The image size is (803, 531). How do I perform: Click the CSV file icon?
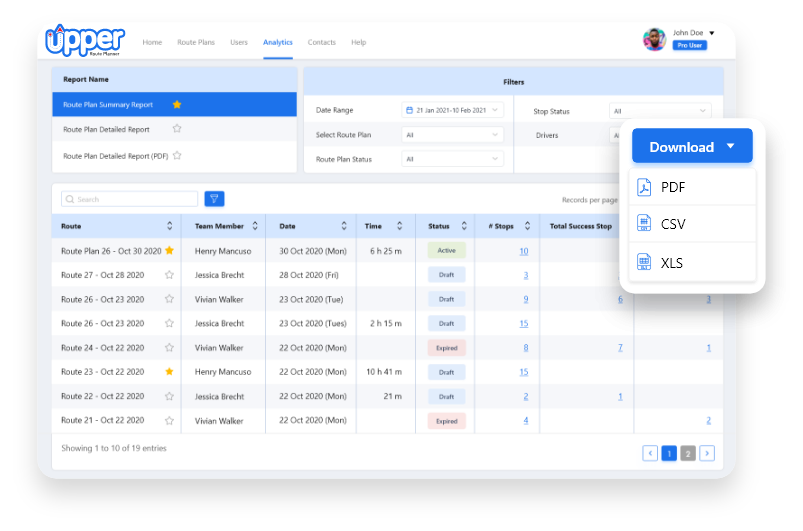point(644,223)
